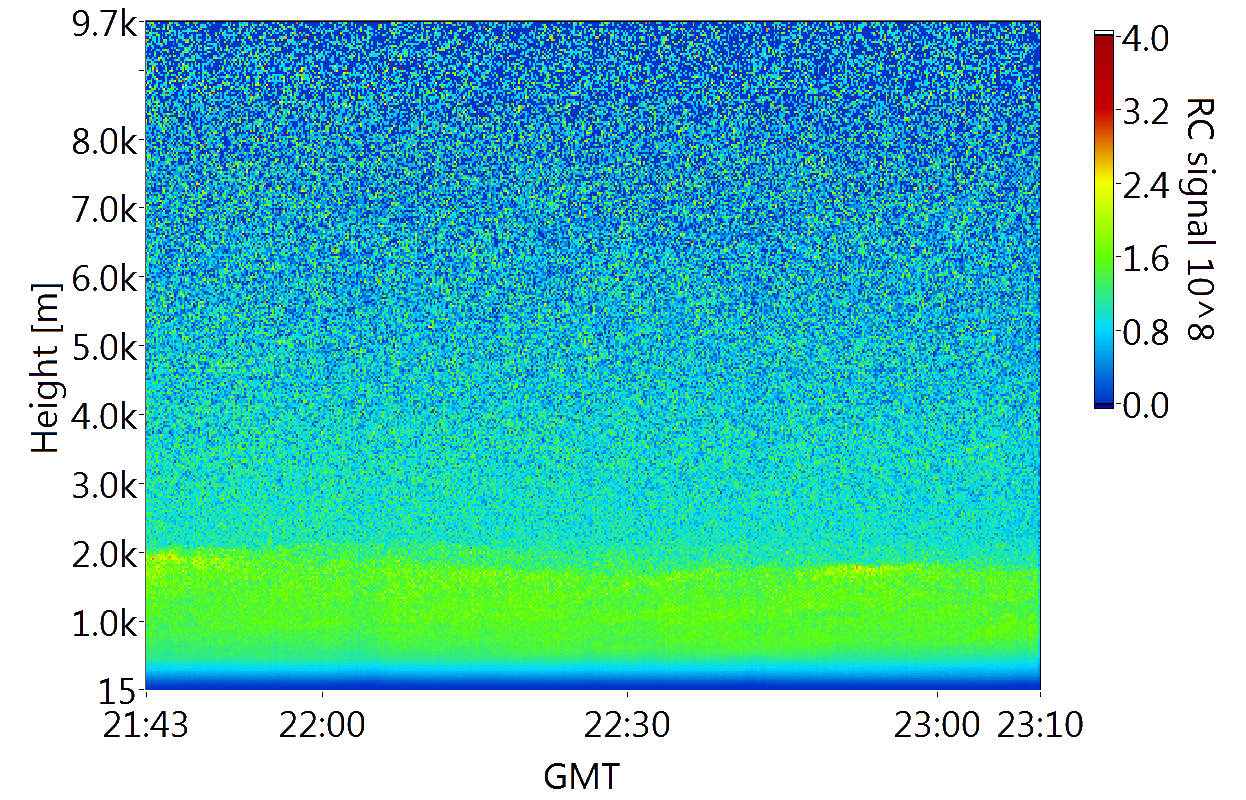Click the 21:43 start time label

pyautogui.click(x=147, y=725)
